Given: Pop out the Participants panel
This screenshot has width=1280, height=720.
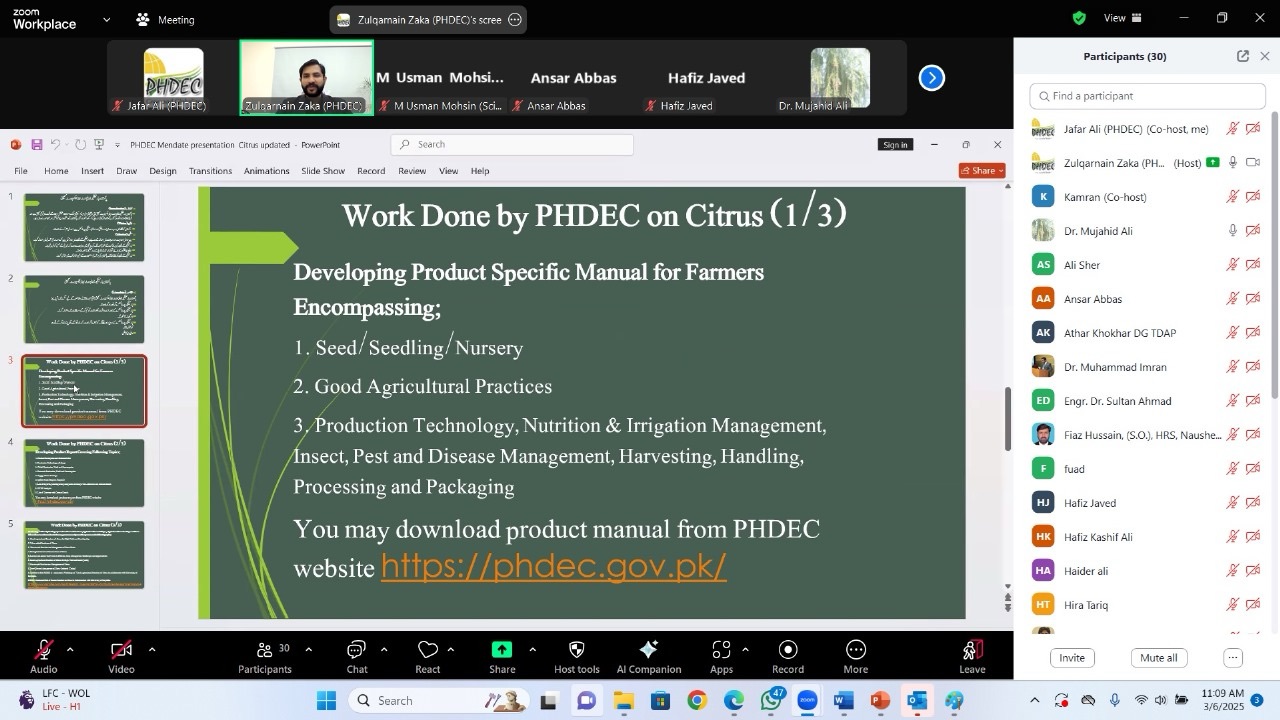Looking at the screenshot, I should (1243, 57).
